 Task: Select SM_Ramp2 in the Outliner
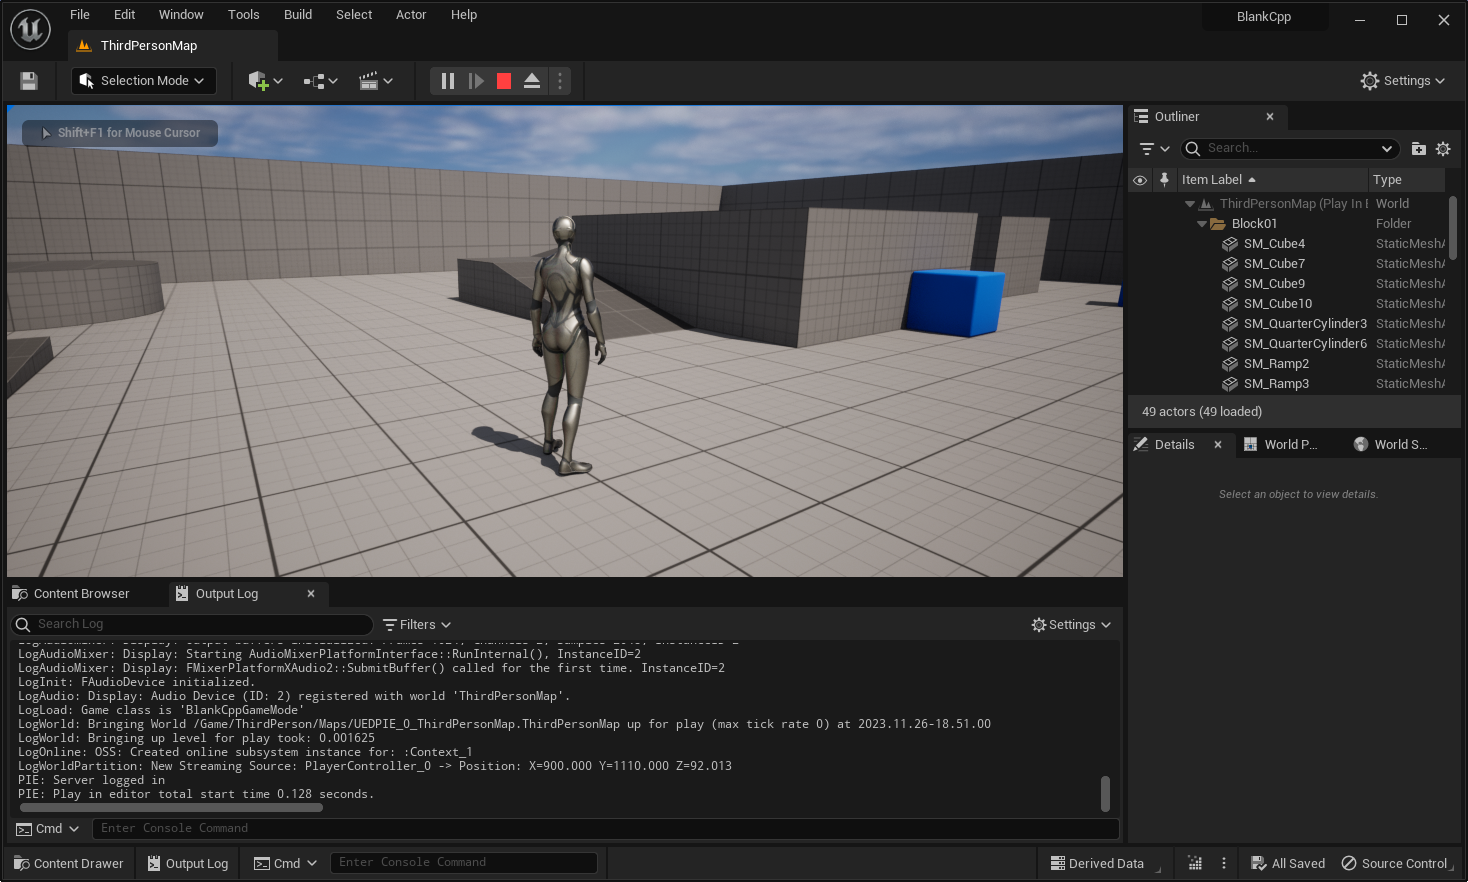click(1288, 364)
